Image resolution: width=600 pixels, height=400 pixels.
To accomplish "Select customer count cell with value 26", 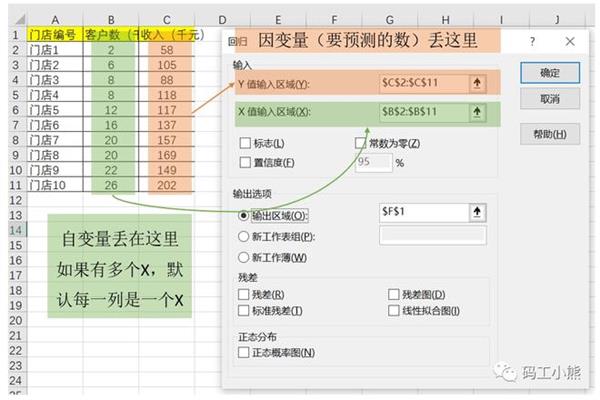I will click(x=111, y=185).
